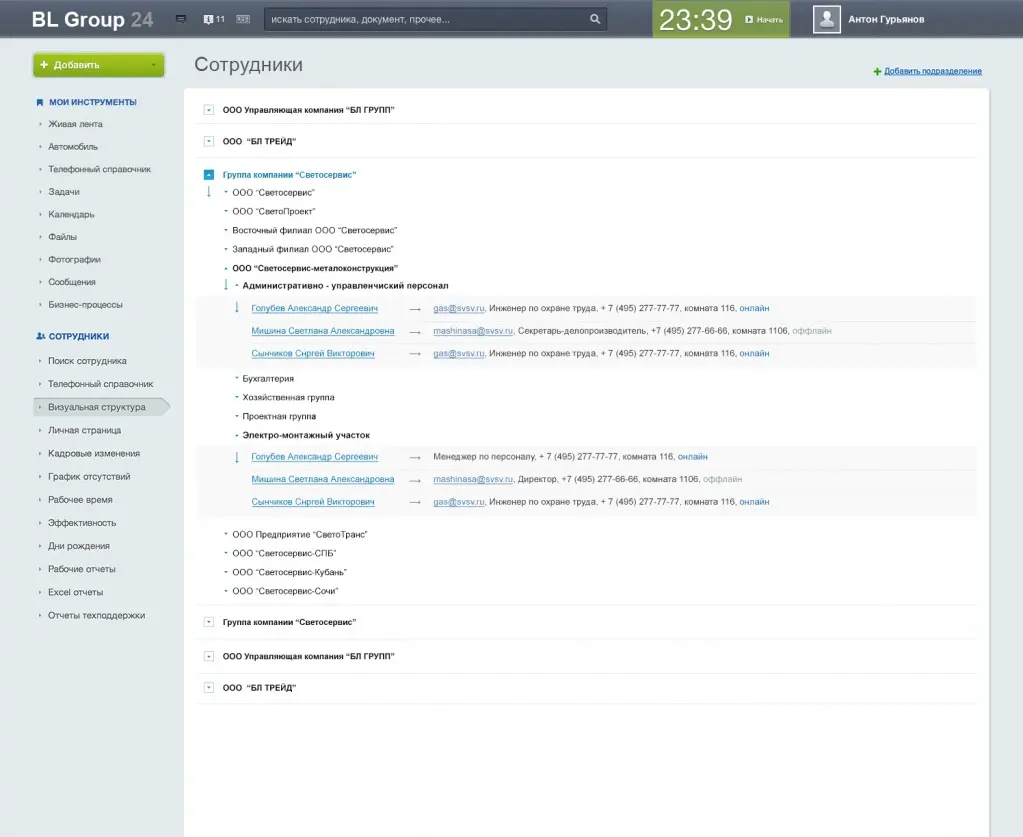This screenshot has height=837, width=1023.
Task: Click the BL Group 24 logo
Action: [x=92, y=19]
